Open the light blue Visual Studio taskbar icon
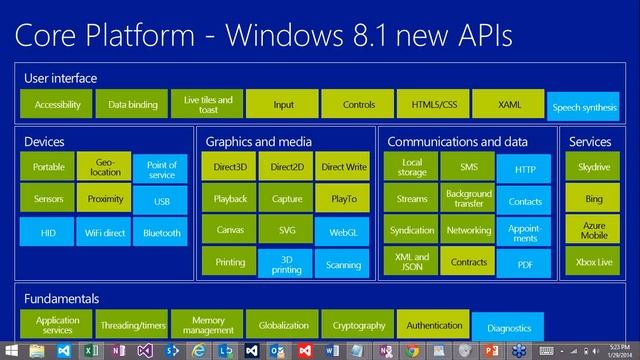 [64, 351]
